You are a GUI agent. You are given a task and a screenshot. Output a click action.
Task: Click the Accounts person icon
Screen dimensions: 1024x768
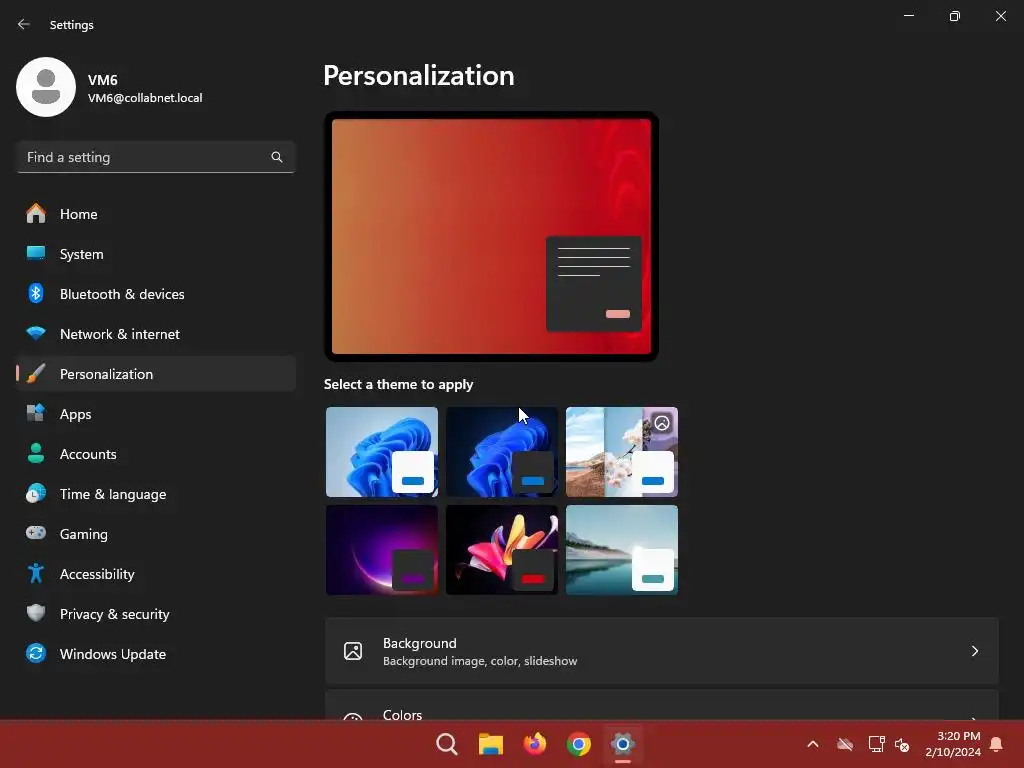coord(36,454)
